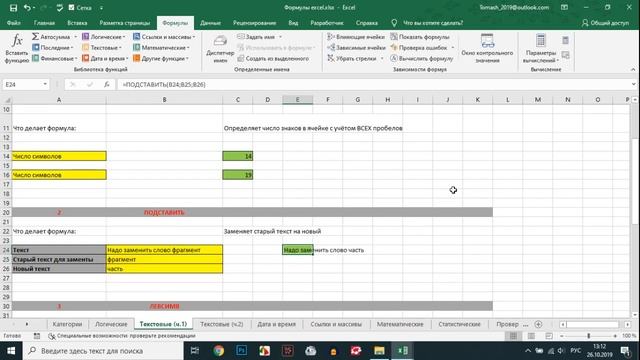Switch to Page Layout view in status bar
The image size is (640, 360).
pos(531,336)
